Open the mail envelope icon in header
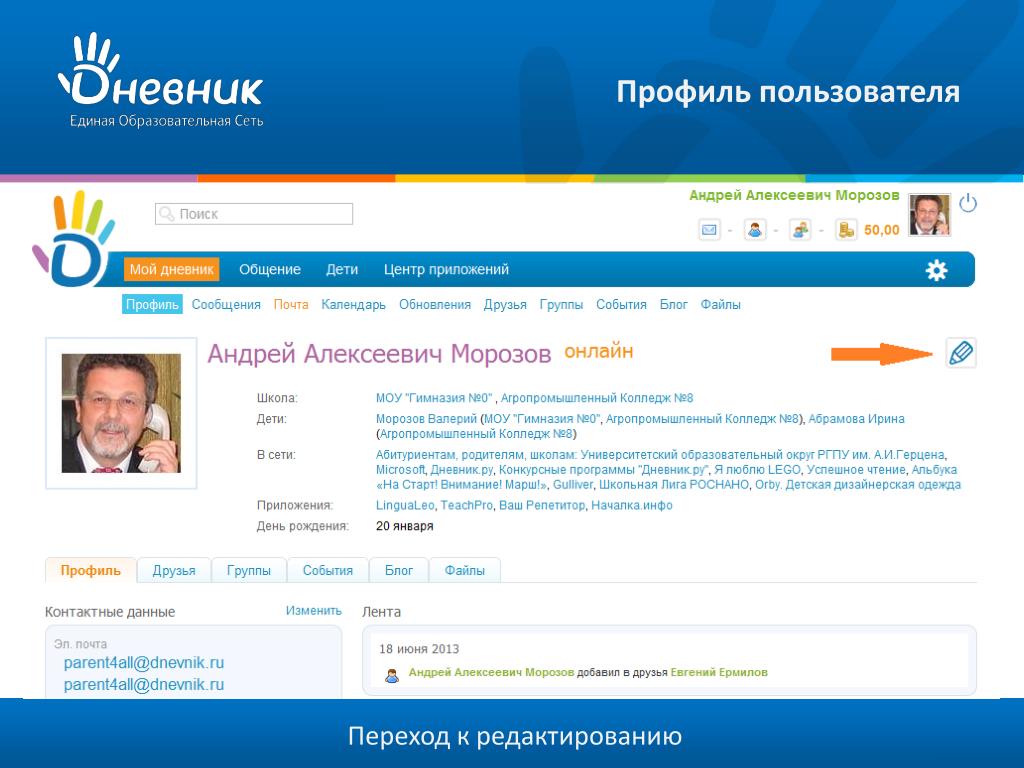This screenshot has height=768, width=1024. coord(709,230)
